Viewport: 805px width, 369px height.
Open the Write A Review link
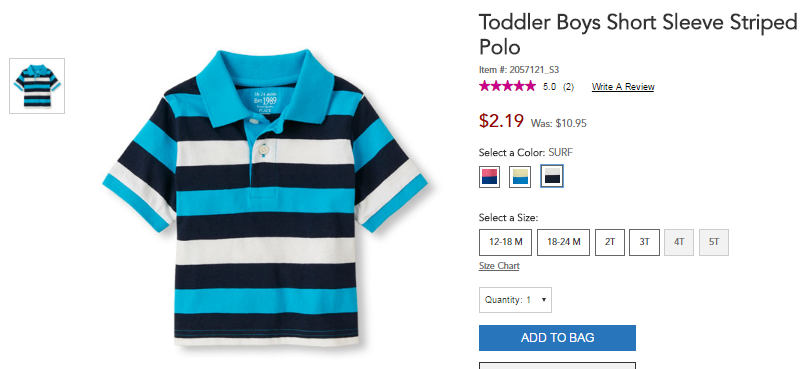(x=623, y=87)
